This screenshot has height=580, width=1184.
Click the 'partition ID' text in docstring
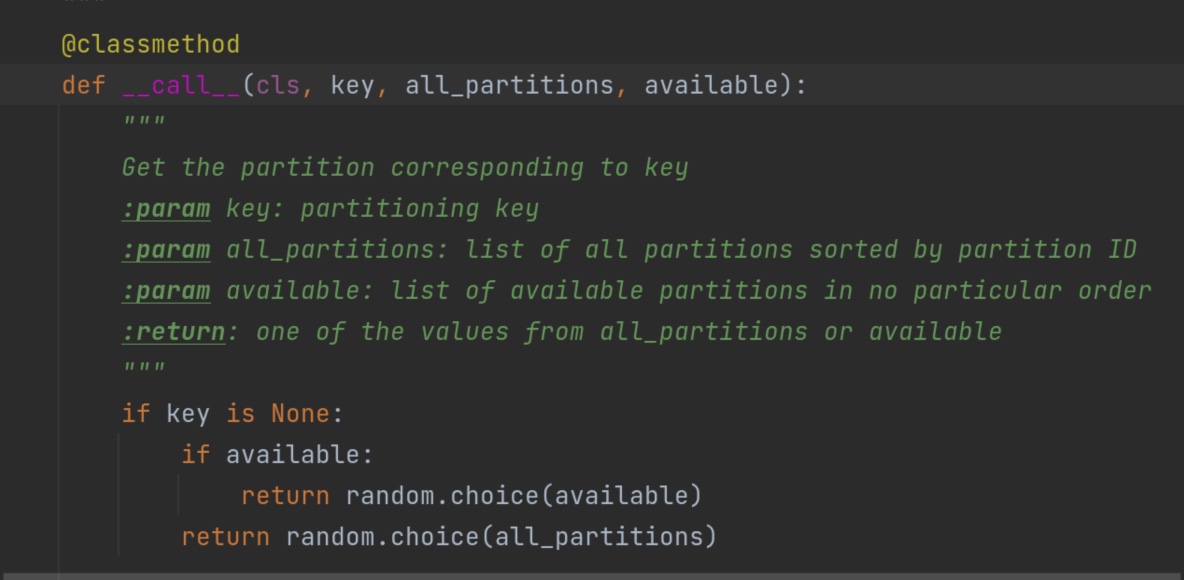click(1047, 249)
